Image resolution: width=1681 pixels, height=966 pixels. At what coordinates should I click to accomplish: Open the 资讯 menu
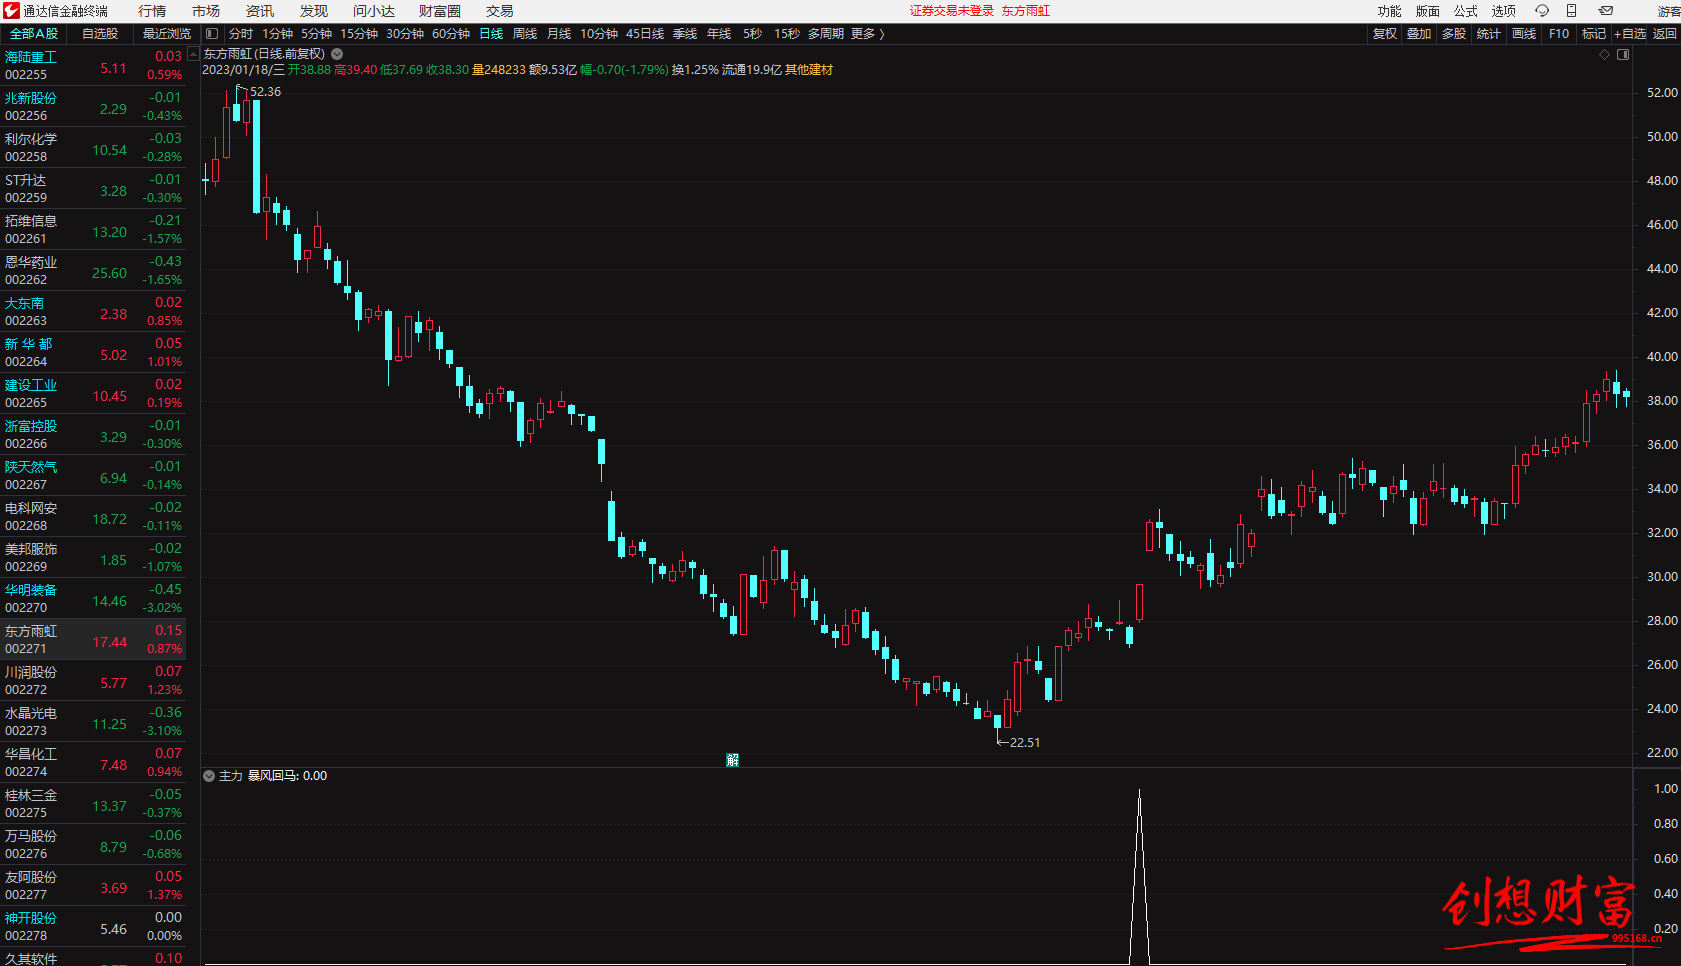pos(260,11)
